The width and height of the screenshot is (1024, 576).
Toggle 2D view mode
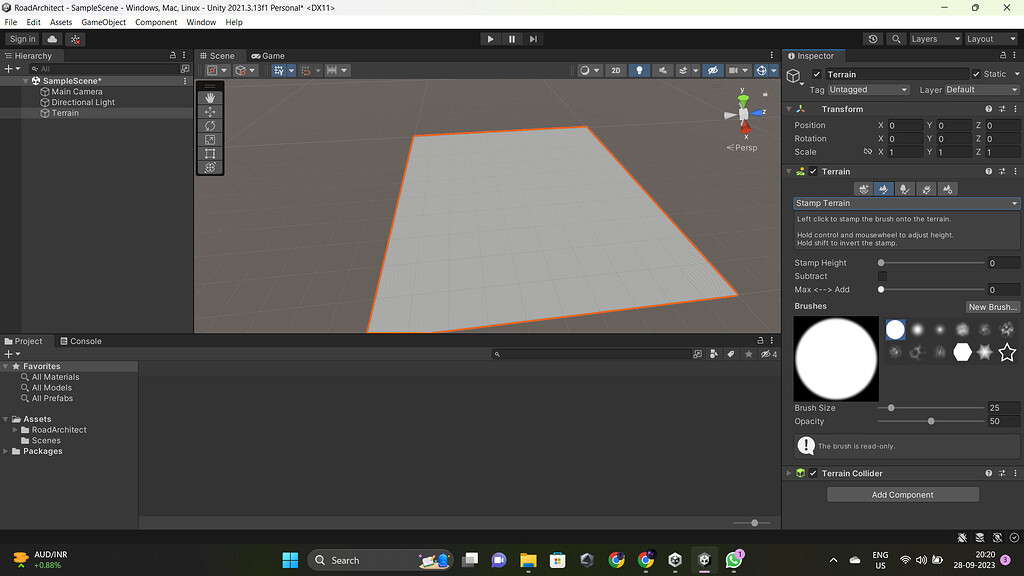click(x=615, y=70)
